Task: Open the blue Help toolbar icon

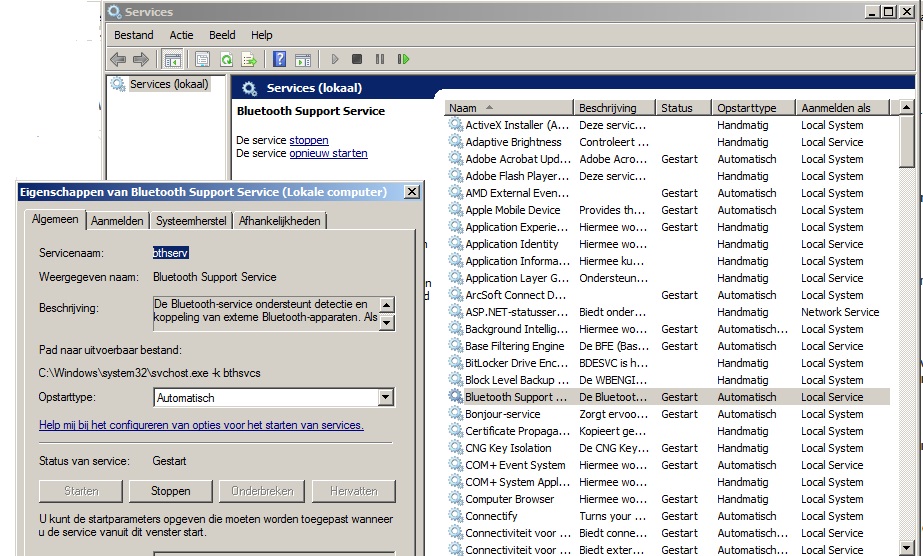Action: pyautogui.click(x=280, y=59)
